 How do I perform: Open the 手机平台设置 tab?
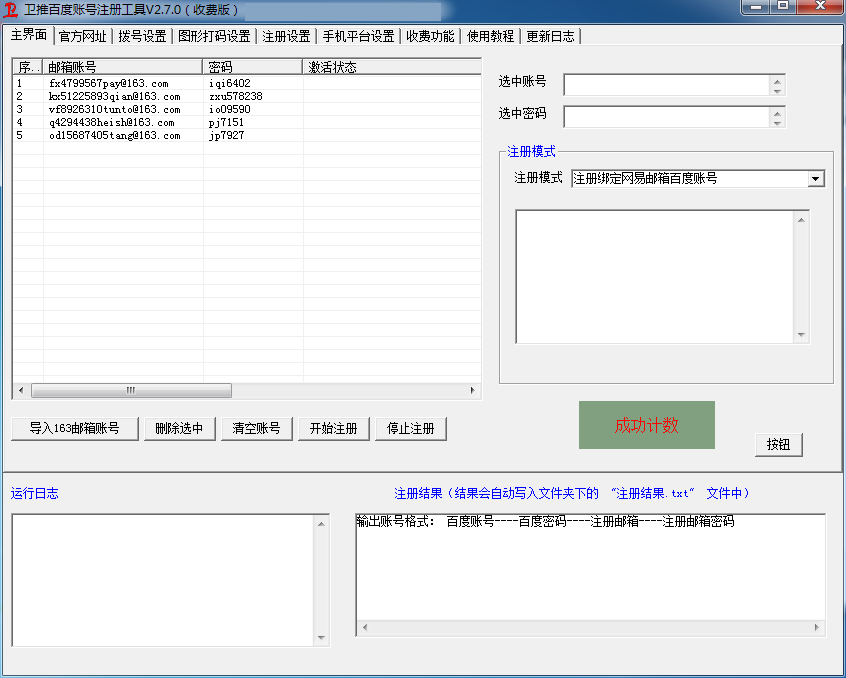coord(358,36)
